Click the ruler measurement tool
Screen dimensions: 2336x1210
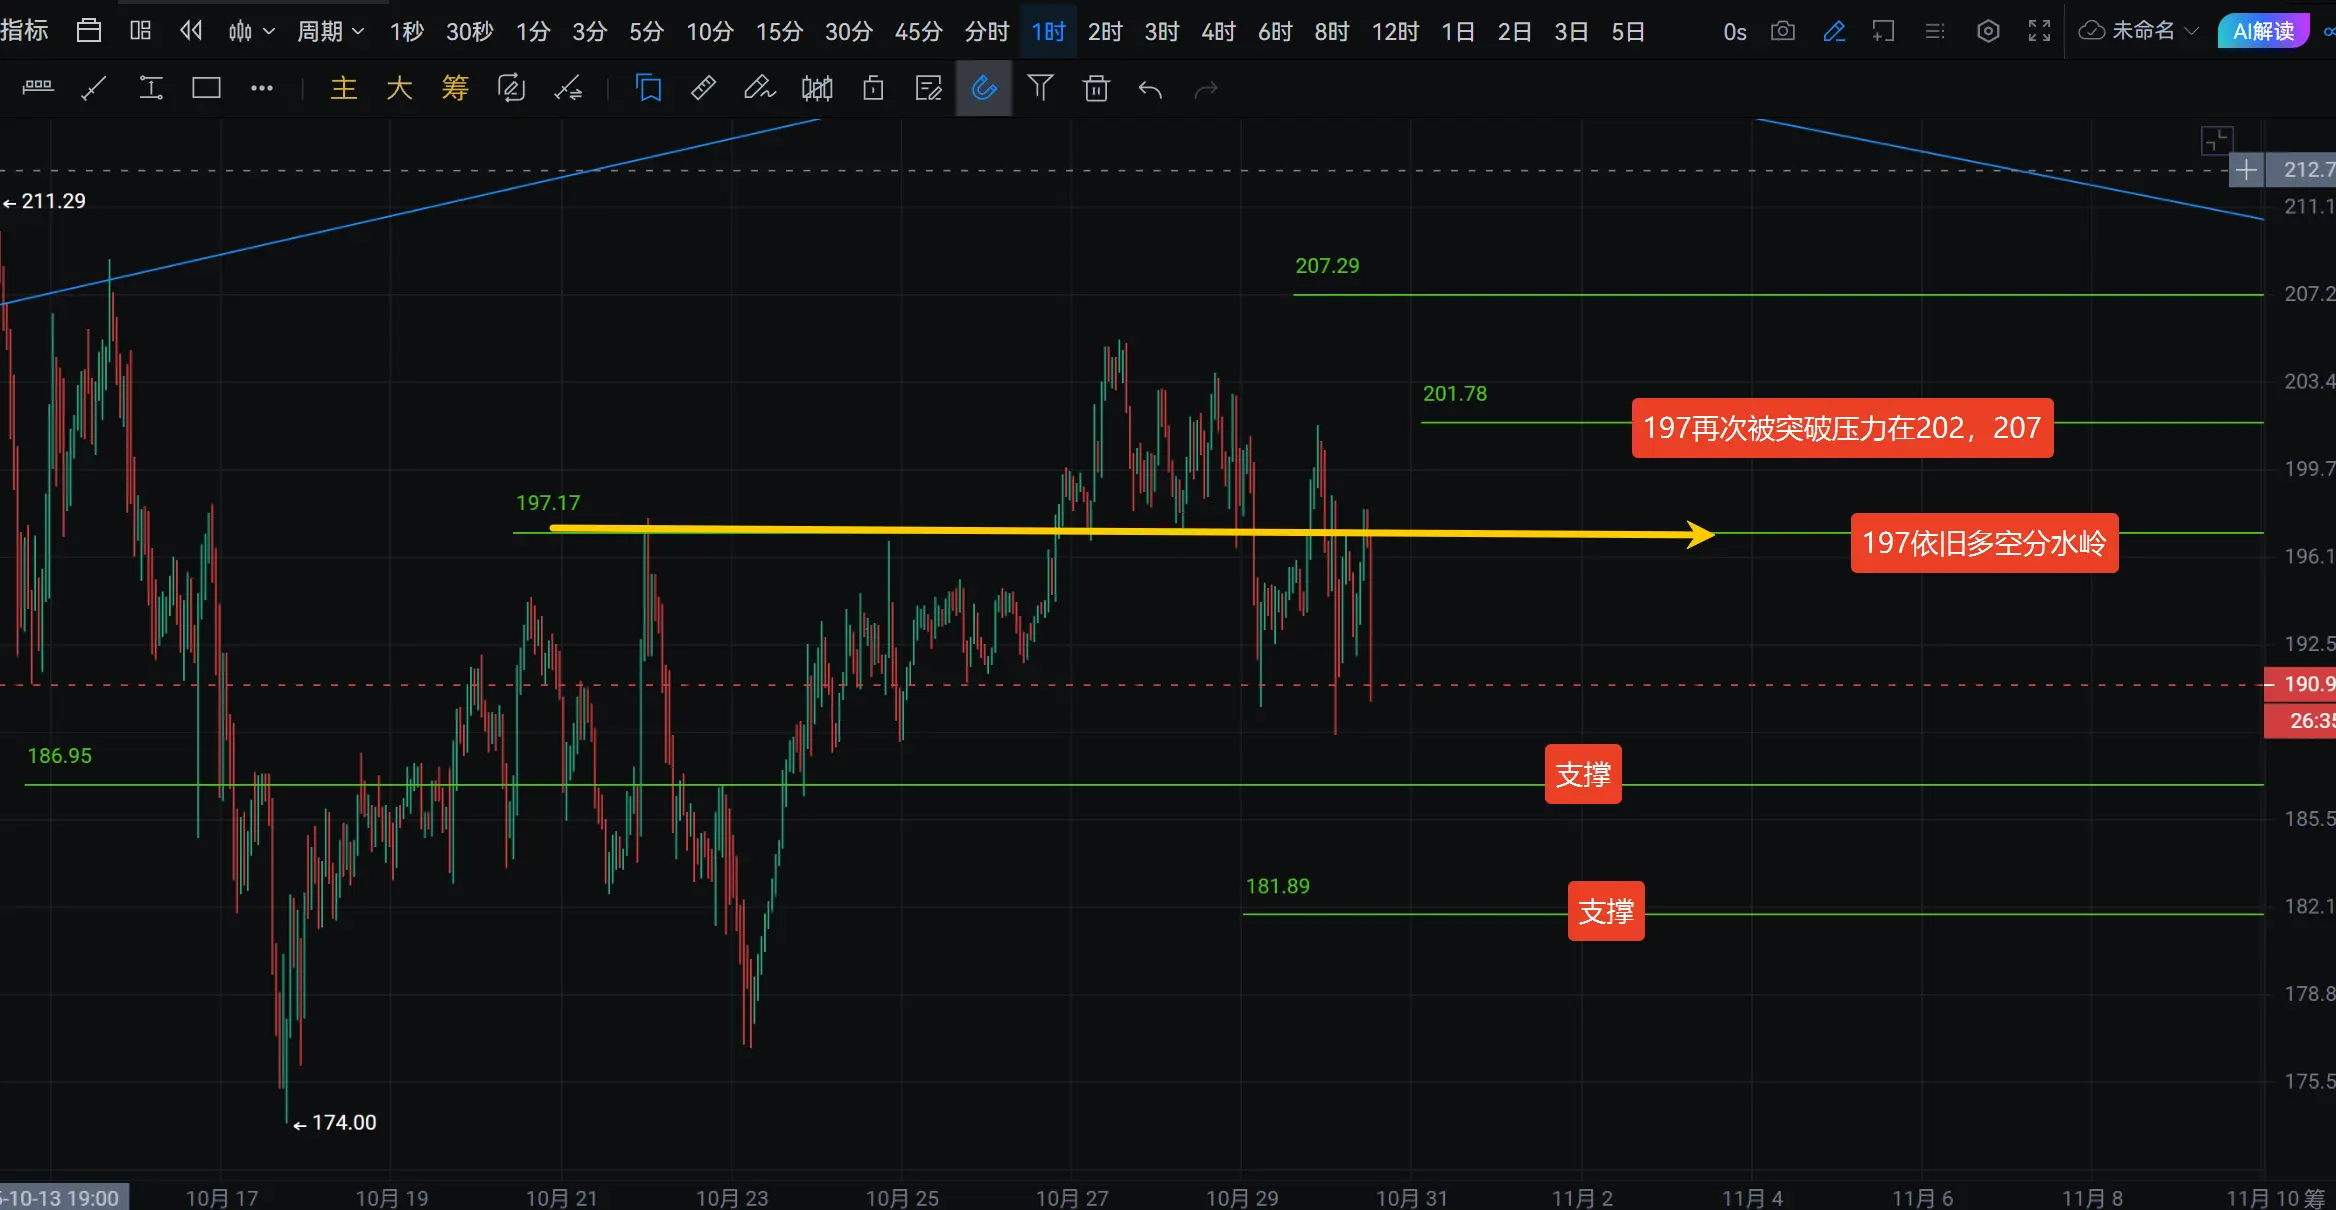[x=703, y=89]
